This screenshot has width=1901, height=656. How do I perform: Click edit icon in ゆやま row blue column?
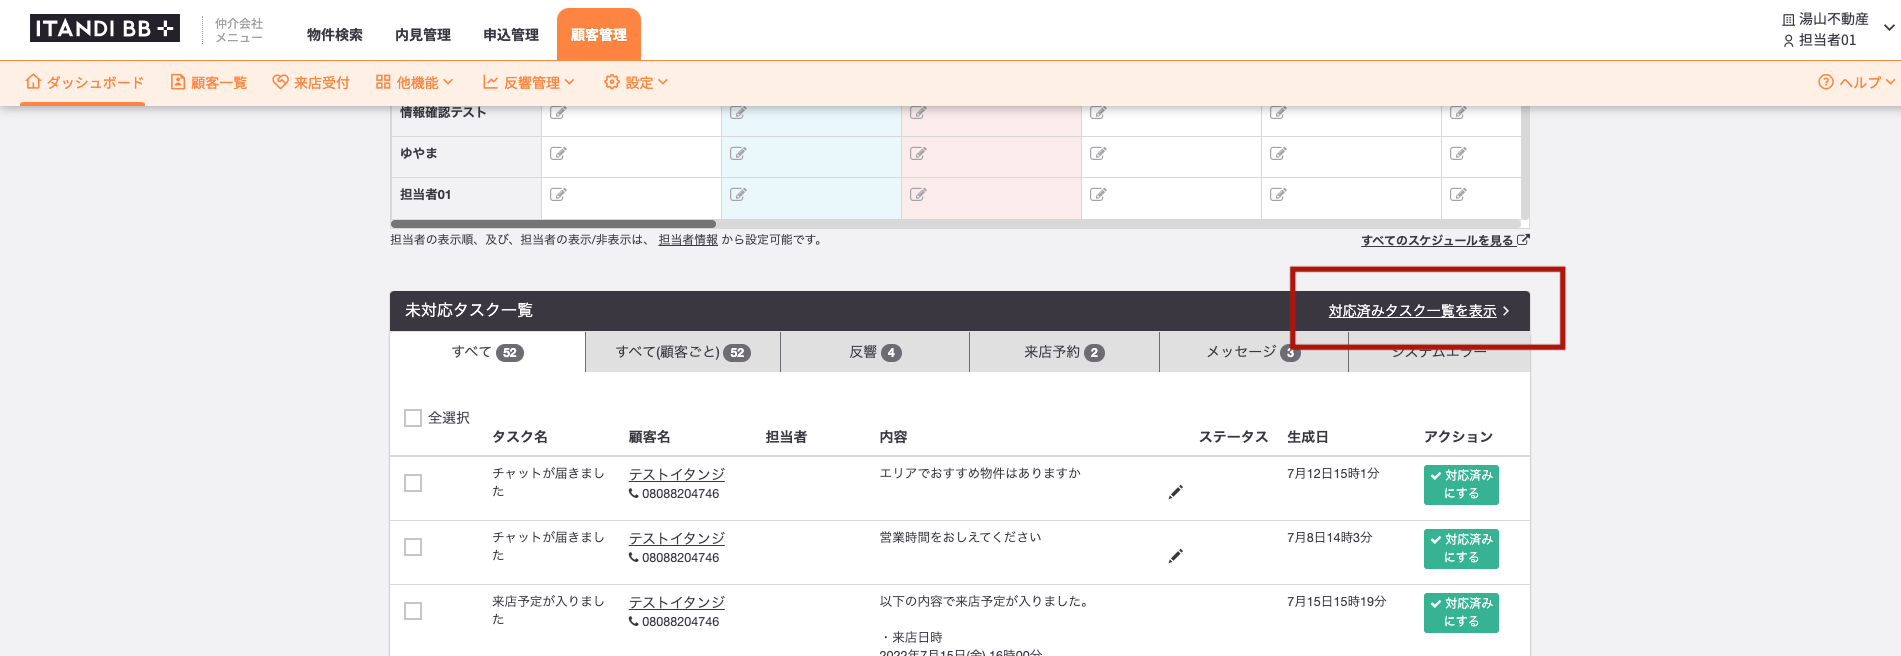pyautogui.click(x=738, y=154)
